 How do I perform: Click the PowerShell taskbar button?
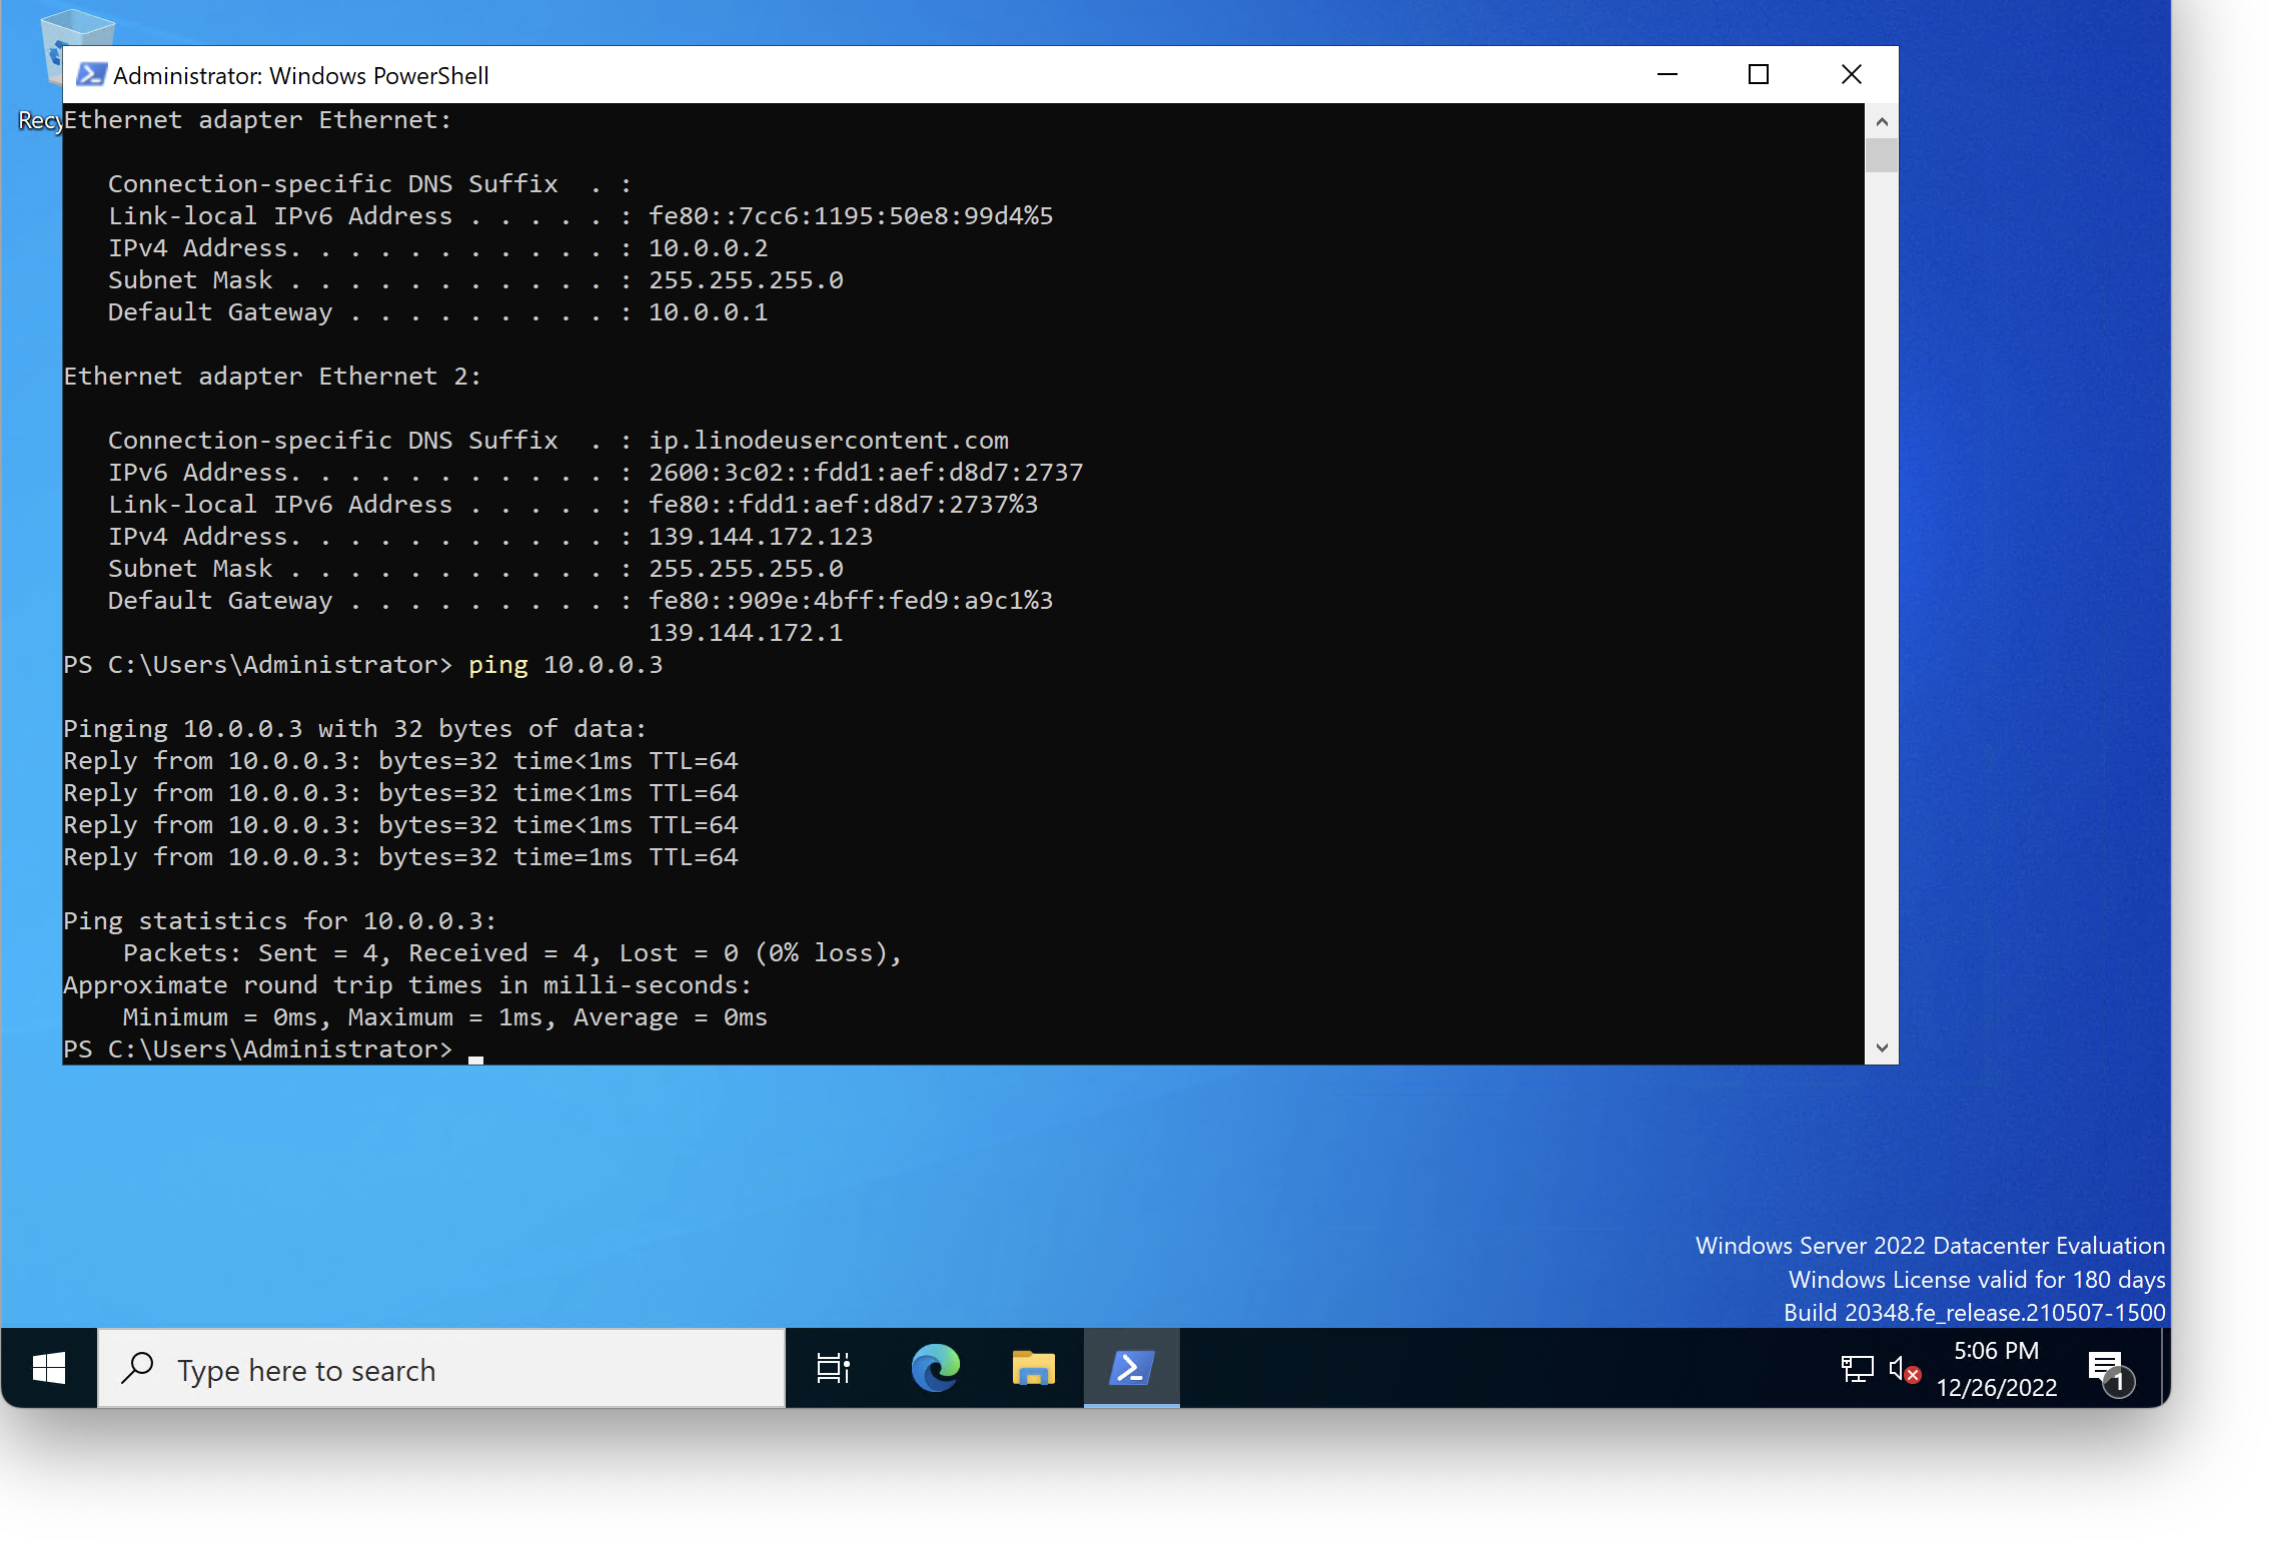click(x=1131, y=1368)
